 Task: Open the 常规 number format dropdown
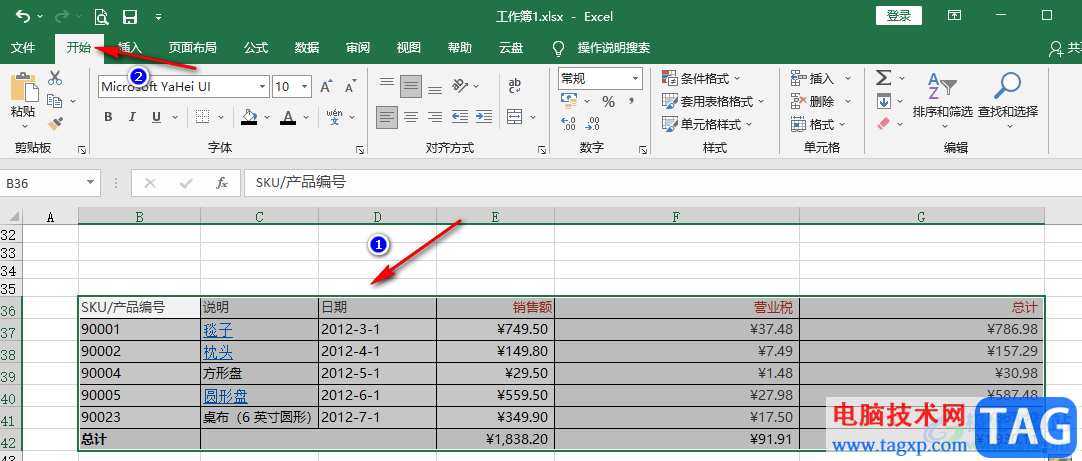click(635, 79)
